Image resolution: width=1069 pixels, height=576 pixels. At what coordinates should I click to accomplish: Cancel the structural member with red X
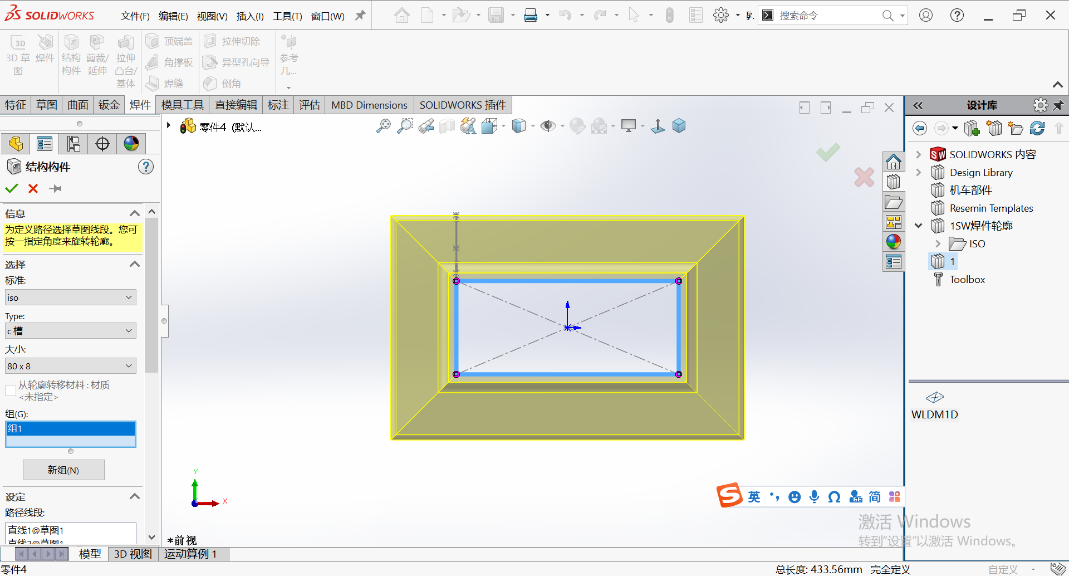33,188
